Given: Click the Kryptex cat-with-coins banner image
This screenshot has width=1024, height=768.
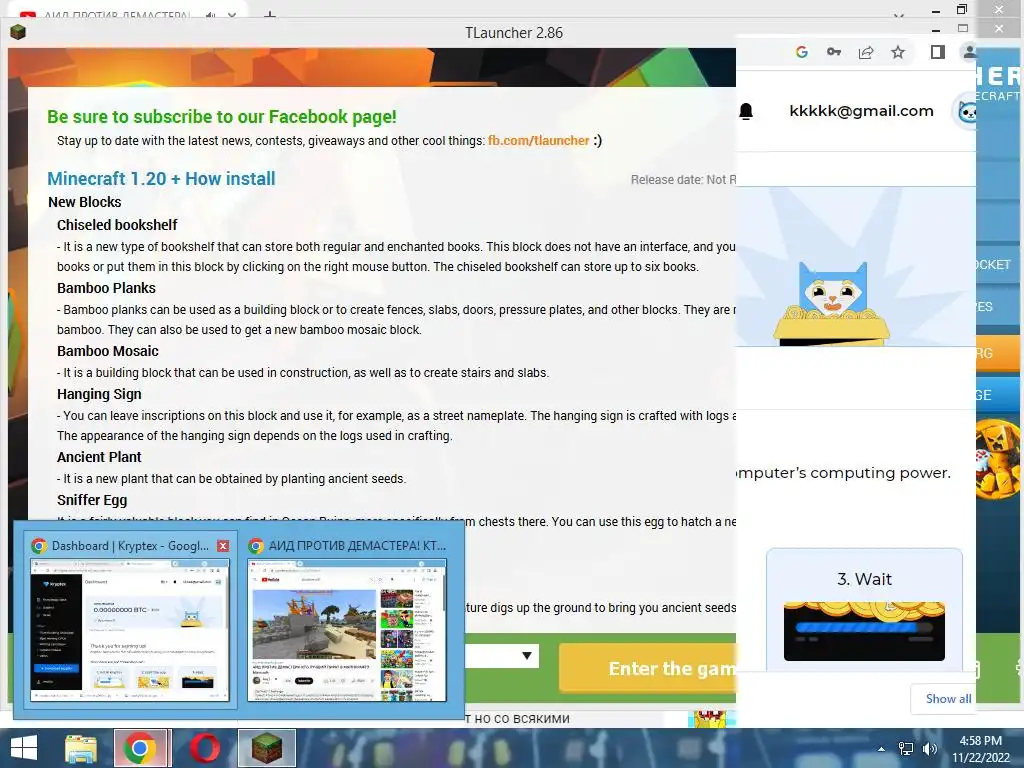Looking at the screenshot, I should [x=856, y=266].
